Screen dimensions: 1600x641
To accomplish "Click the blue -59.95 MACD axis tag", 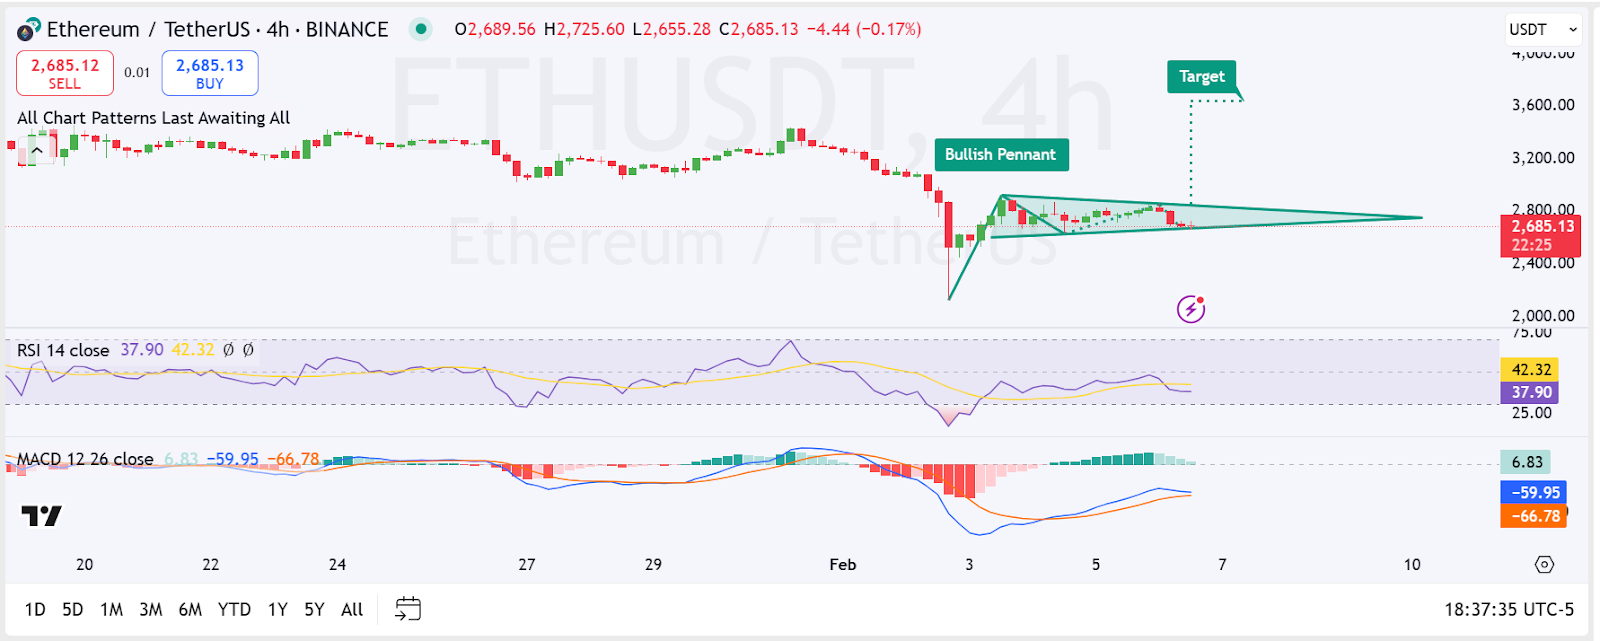I will click(1534, 492).
